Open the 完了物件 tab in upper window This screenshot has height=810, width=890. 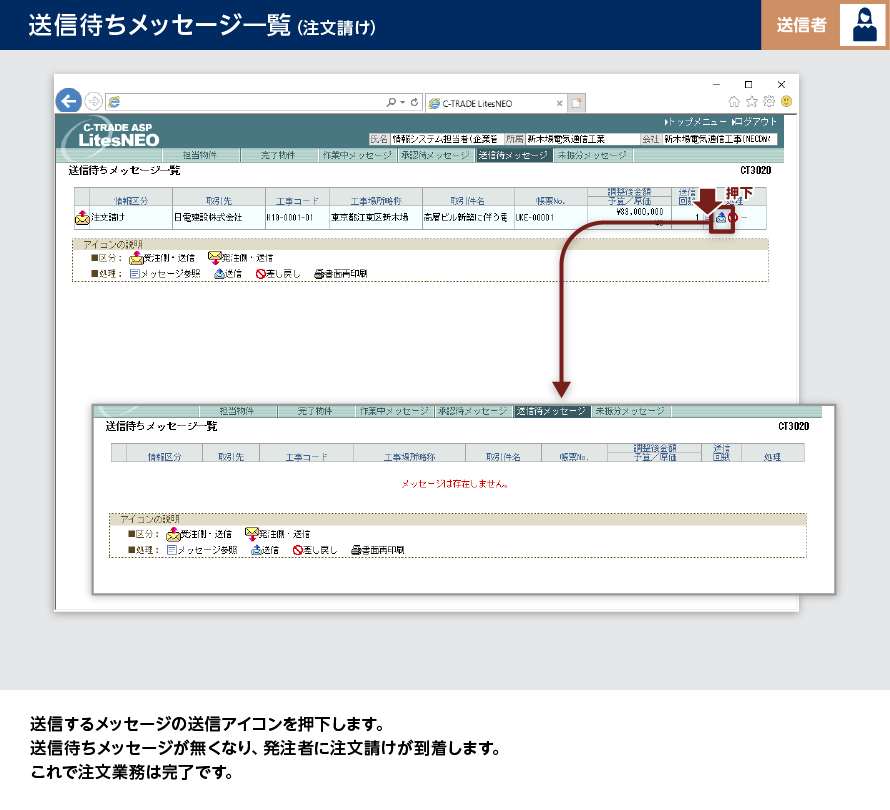[x=277, y=155]
